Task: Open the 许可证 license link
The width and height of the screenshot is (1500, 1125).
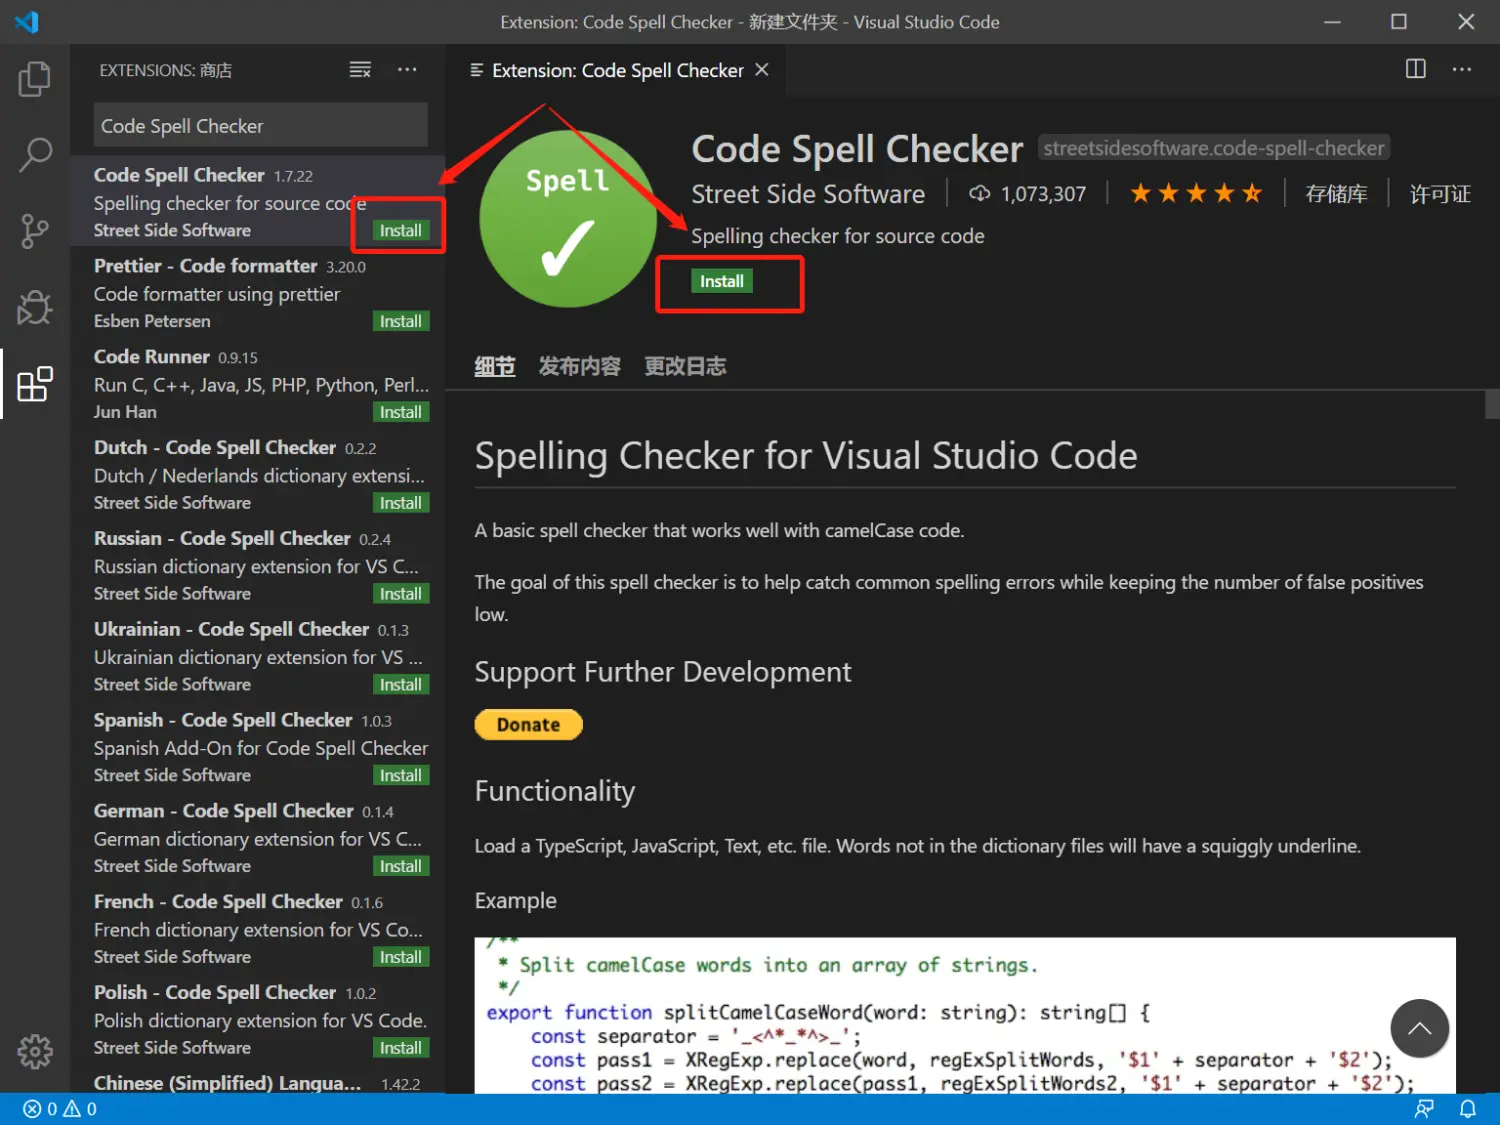Action: click(x=1440, y=194)
